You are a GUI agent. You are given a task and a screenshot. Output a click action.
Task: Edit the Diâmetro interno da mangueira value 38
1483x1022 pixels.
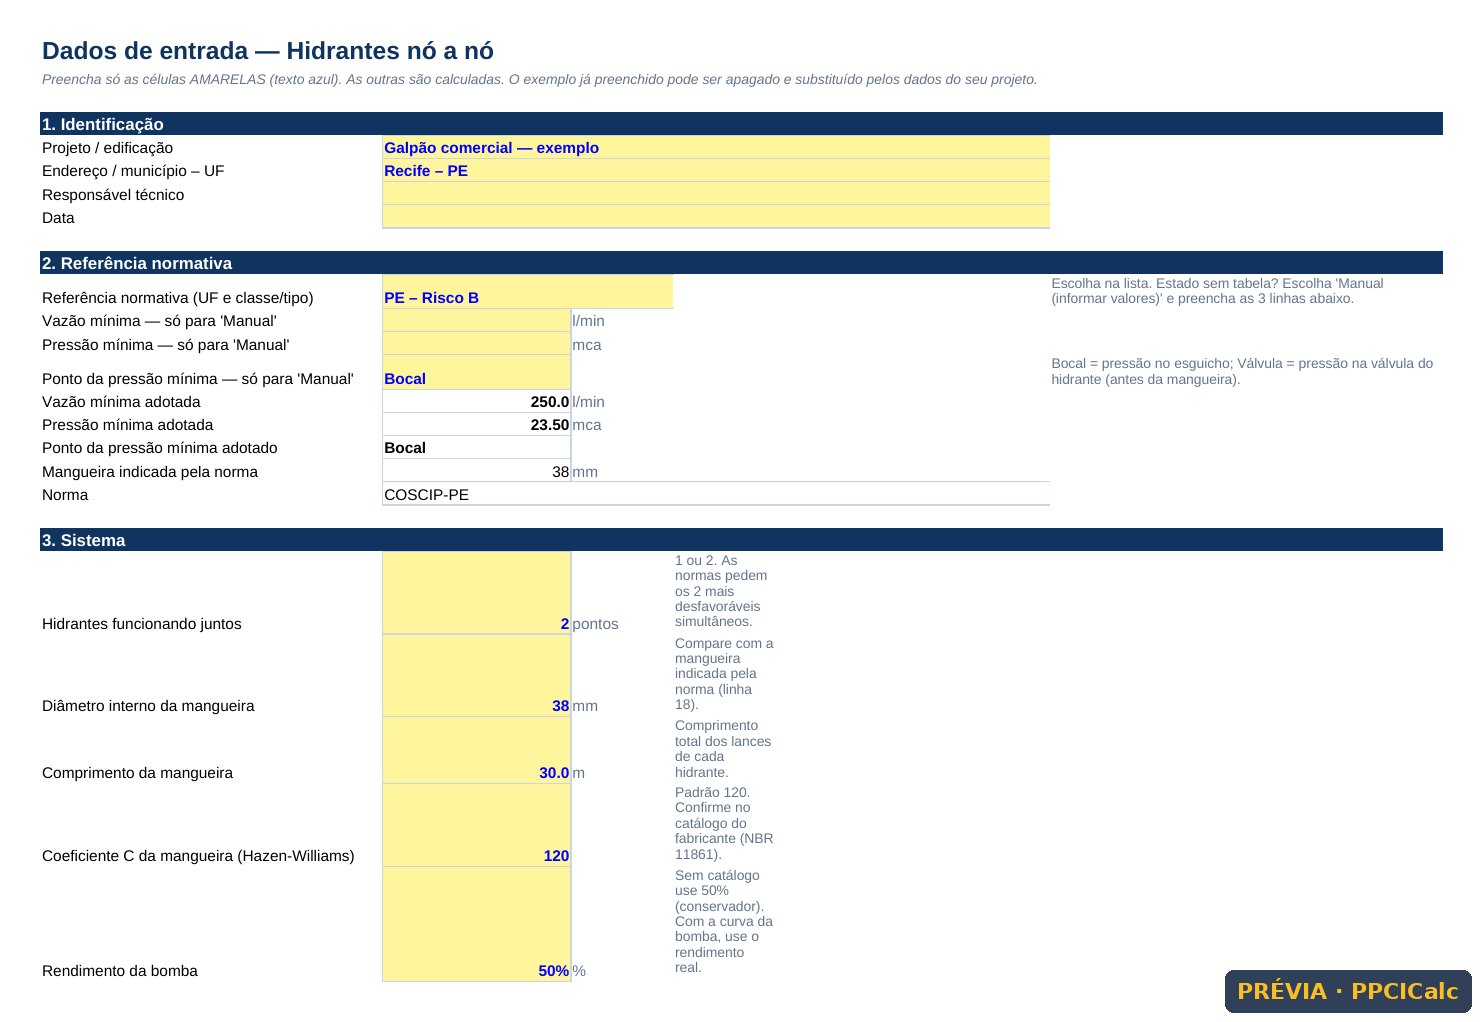477,676
